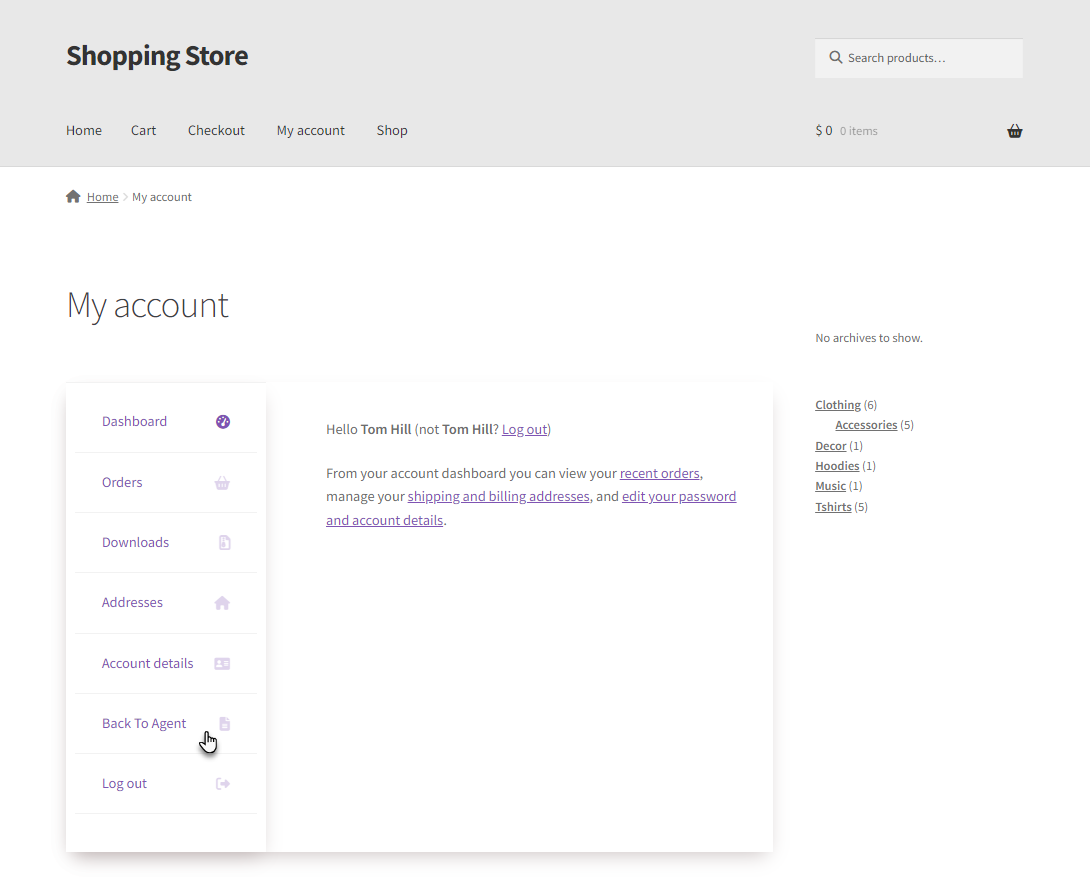The width and height of the screenshot is (1090, 887).
Task: Click the Orders basket icon in sidebar
Action: pos(222,483)
